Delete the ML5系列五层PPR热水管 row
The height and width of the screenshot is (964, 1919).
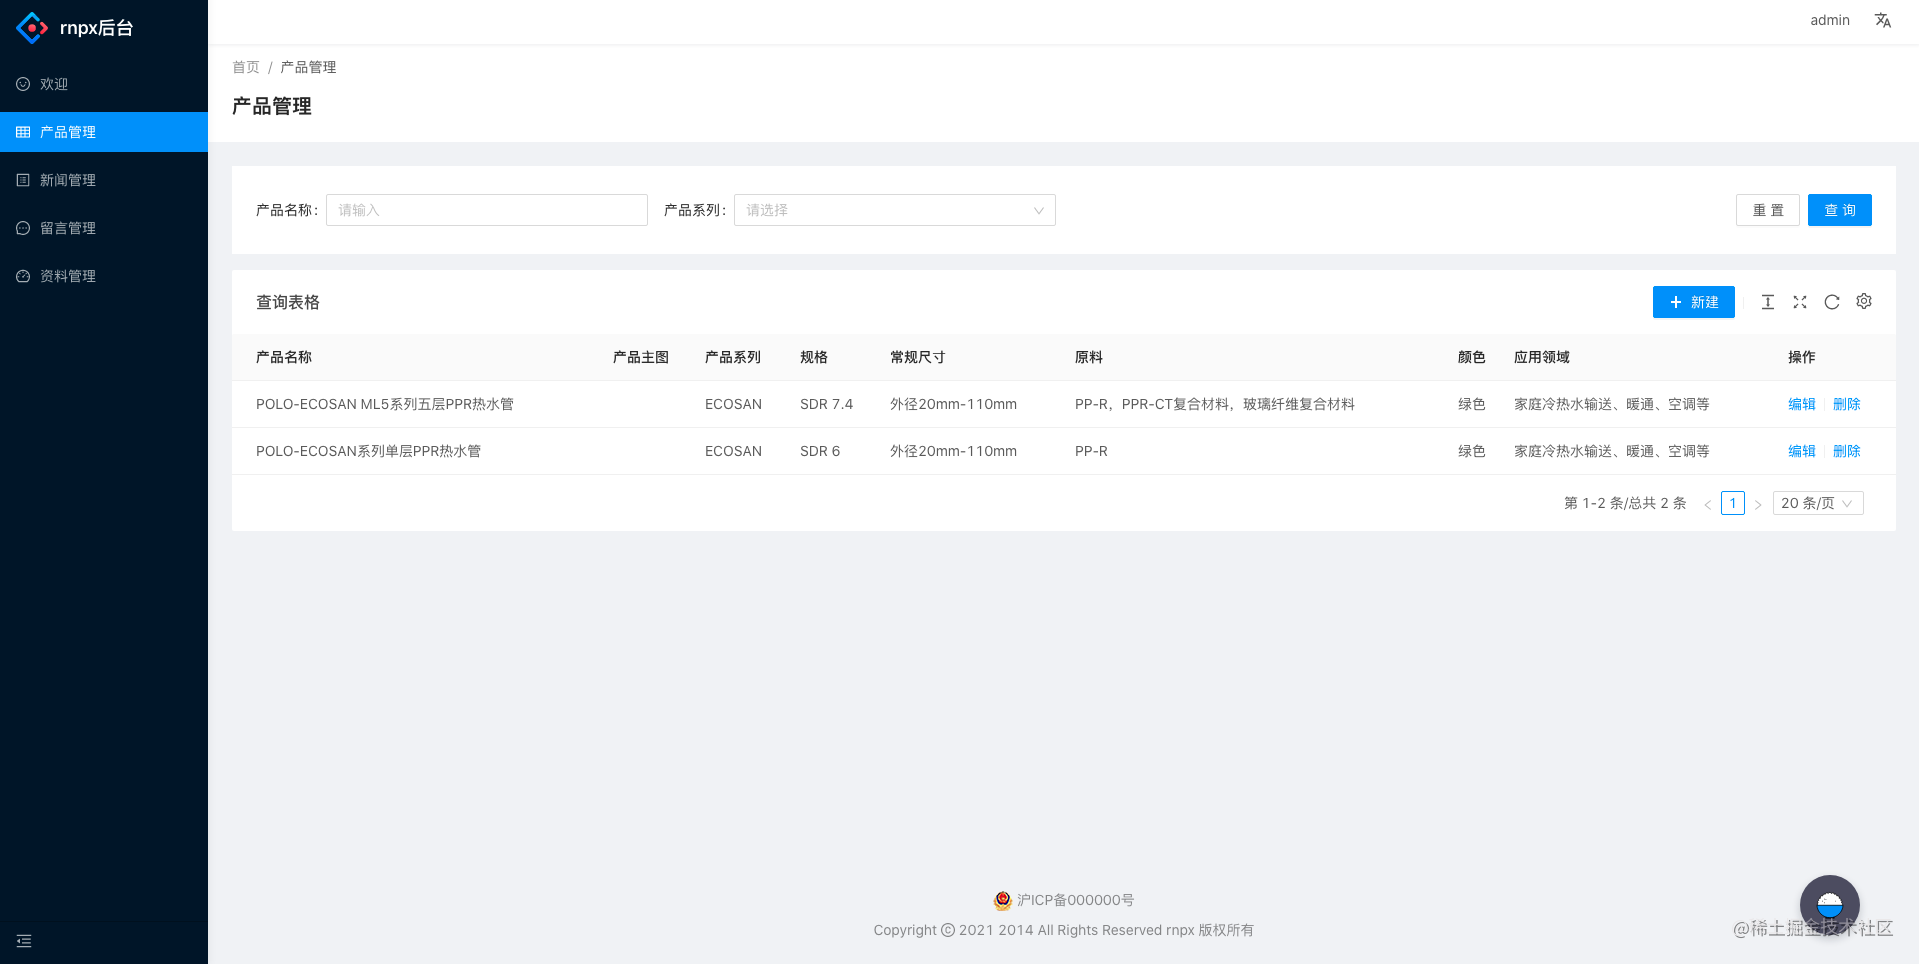click(x=1847, y=404)
